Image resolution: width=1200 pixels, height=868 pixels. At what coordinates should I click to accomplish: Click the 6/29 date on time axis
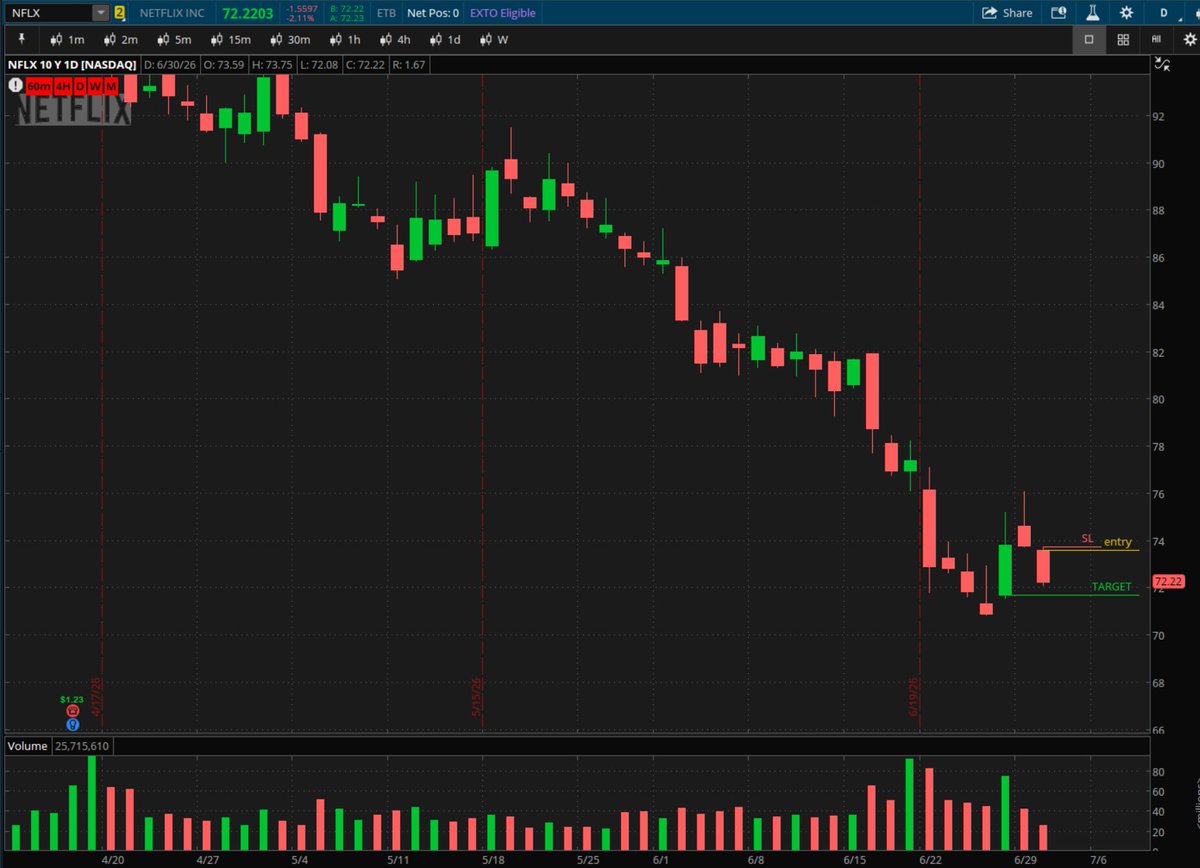(x=1025, y=859)
